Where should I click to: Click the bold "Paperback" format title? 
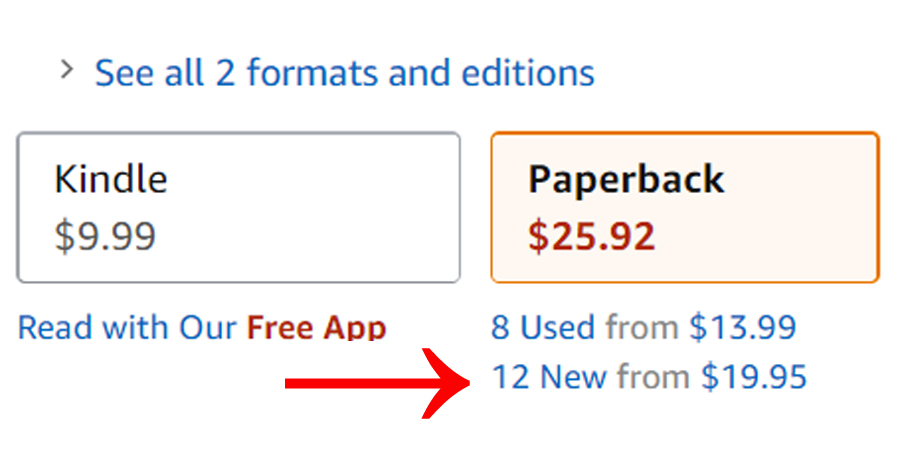[x=626, y=179]
